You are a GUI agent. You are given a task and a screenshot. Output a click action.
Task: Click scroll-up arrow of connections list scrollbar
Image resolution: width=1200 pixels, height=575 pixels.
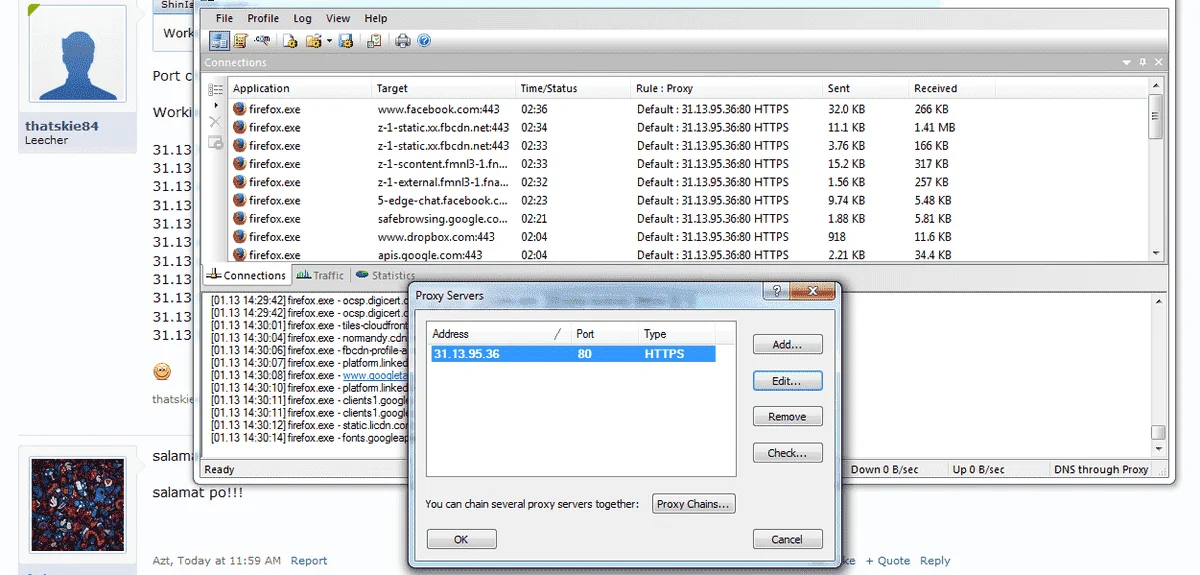1156,87
